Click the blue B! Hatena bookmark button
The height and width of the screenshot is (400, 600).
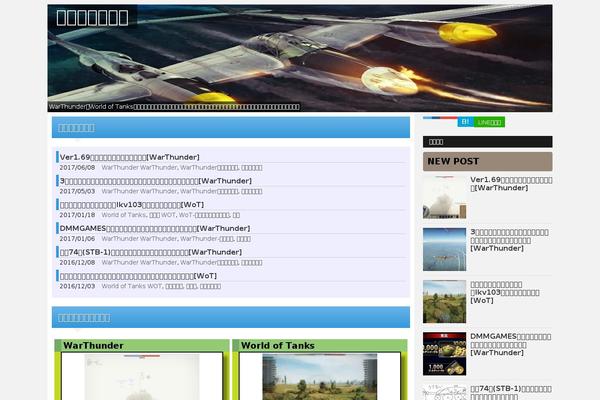465,122
